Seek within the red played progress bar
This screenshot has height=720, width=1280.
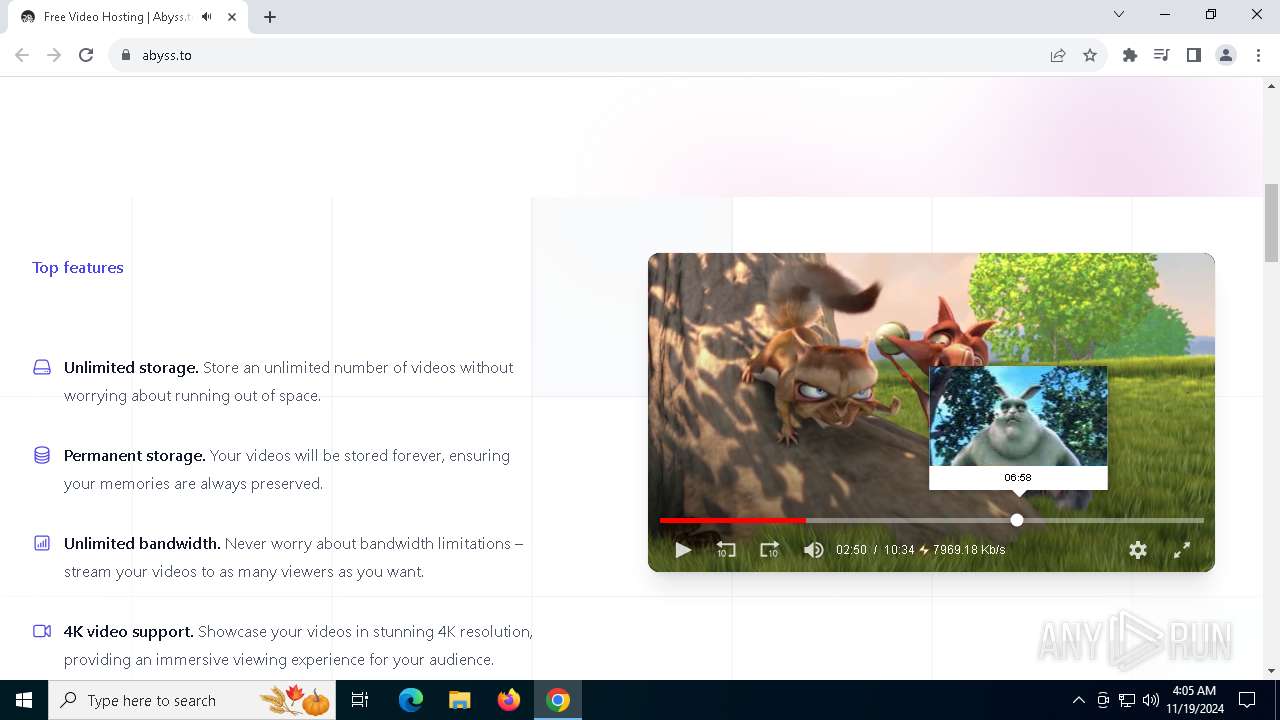pos(733,520)
